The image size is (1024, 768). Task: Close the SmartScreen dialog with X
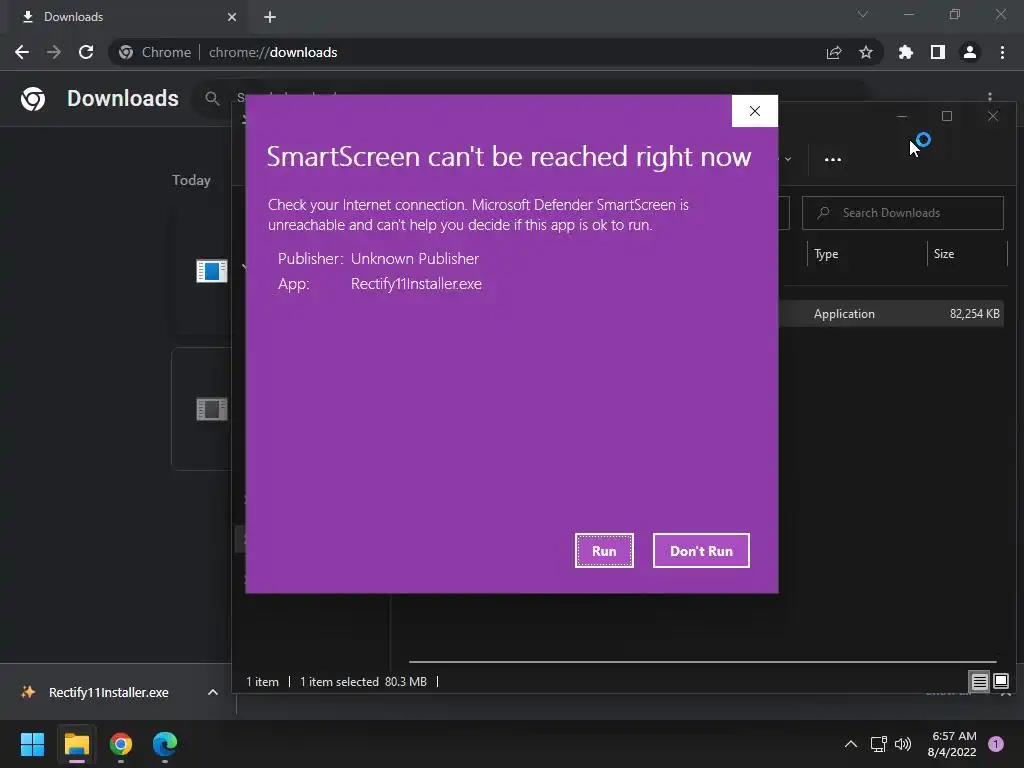[x=754, y=111]
